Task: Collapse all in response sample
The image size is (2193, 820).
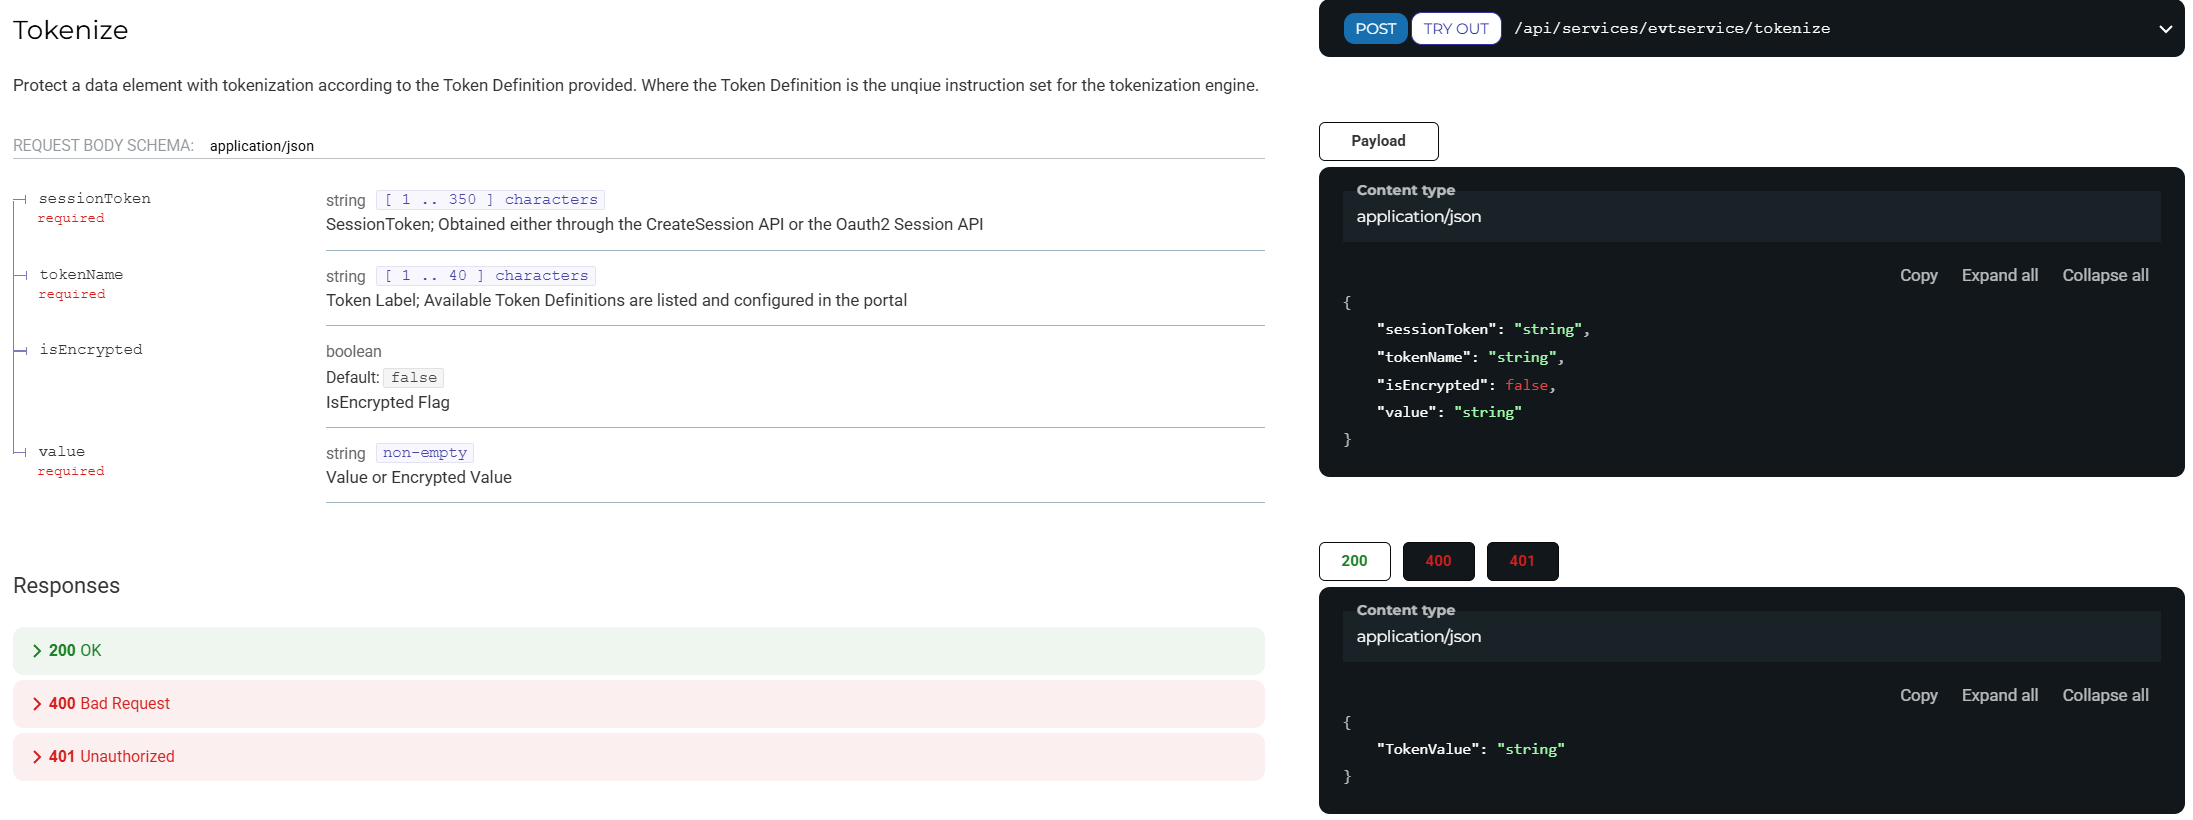Action: coord(2105,695)
